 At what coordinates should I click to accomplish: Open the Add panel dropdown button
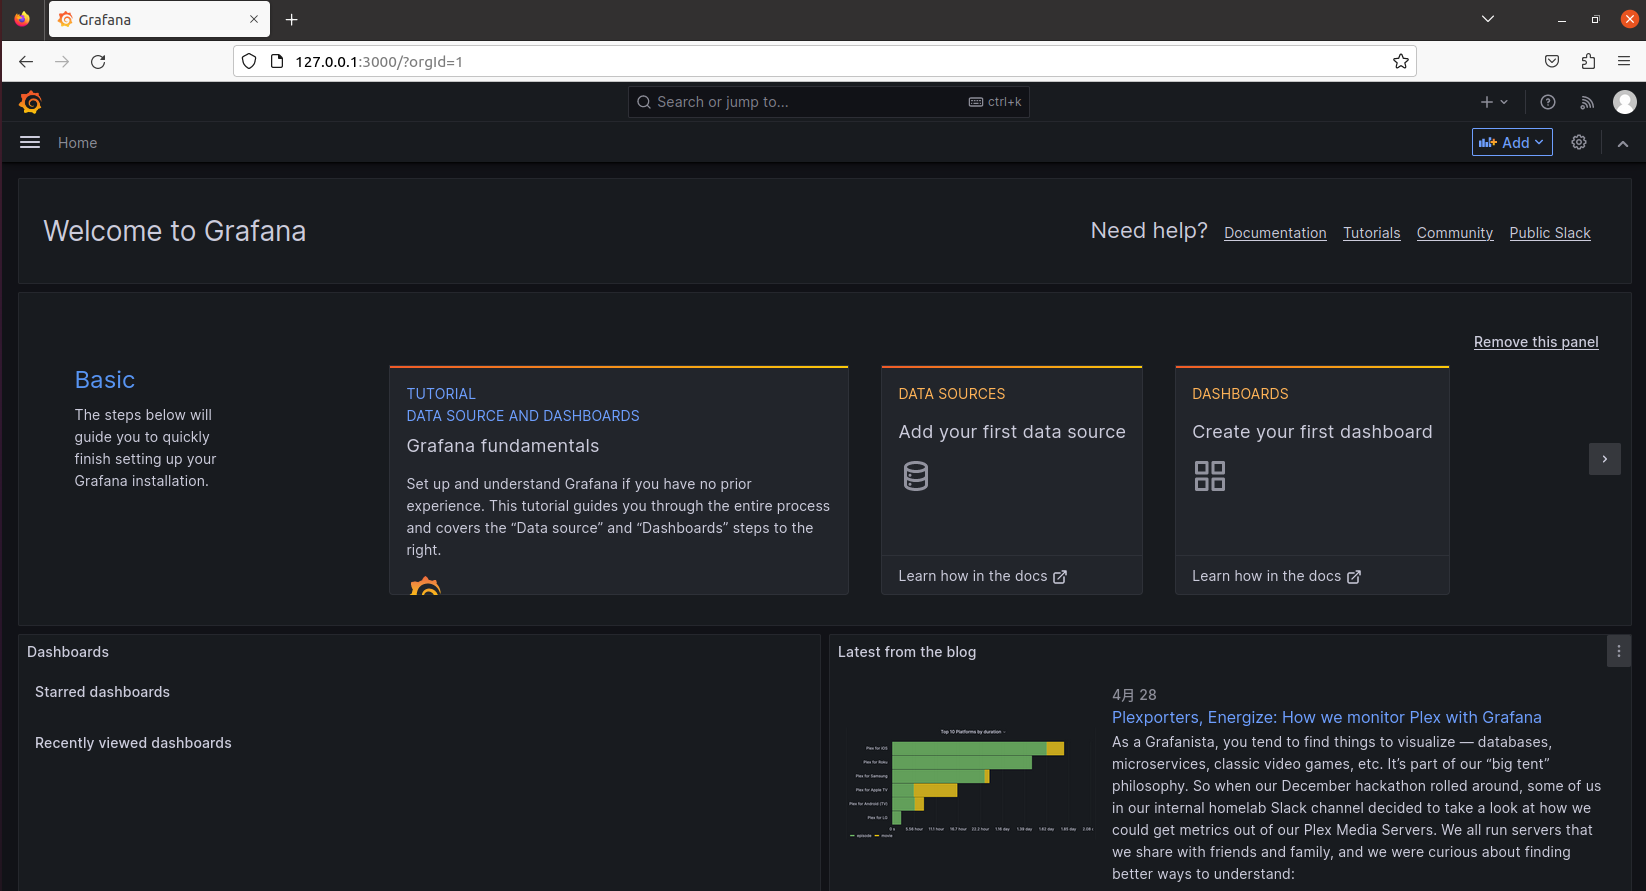pyautogui.click(x=1512, y=142)
